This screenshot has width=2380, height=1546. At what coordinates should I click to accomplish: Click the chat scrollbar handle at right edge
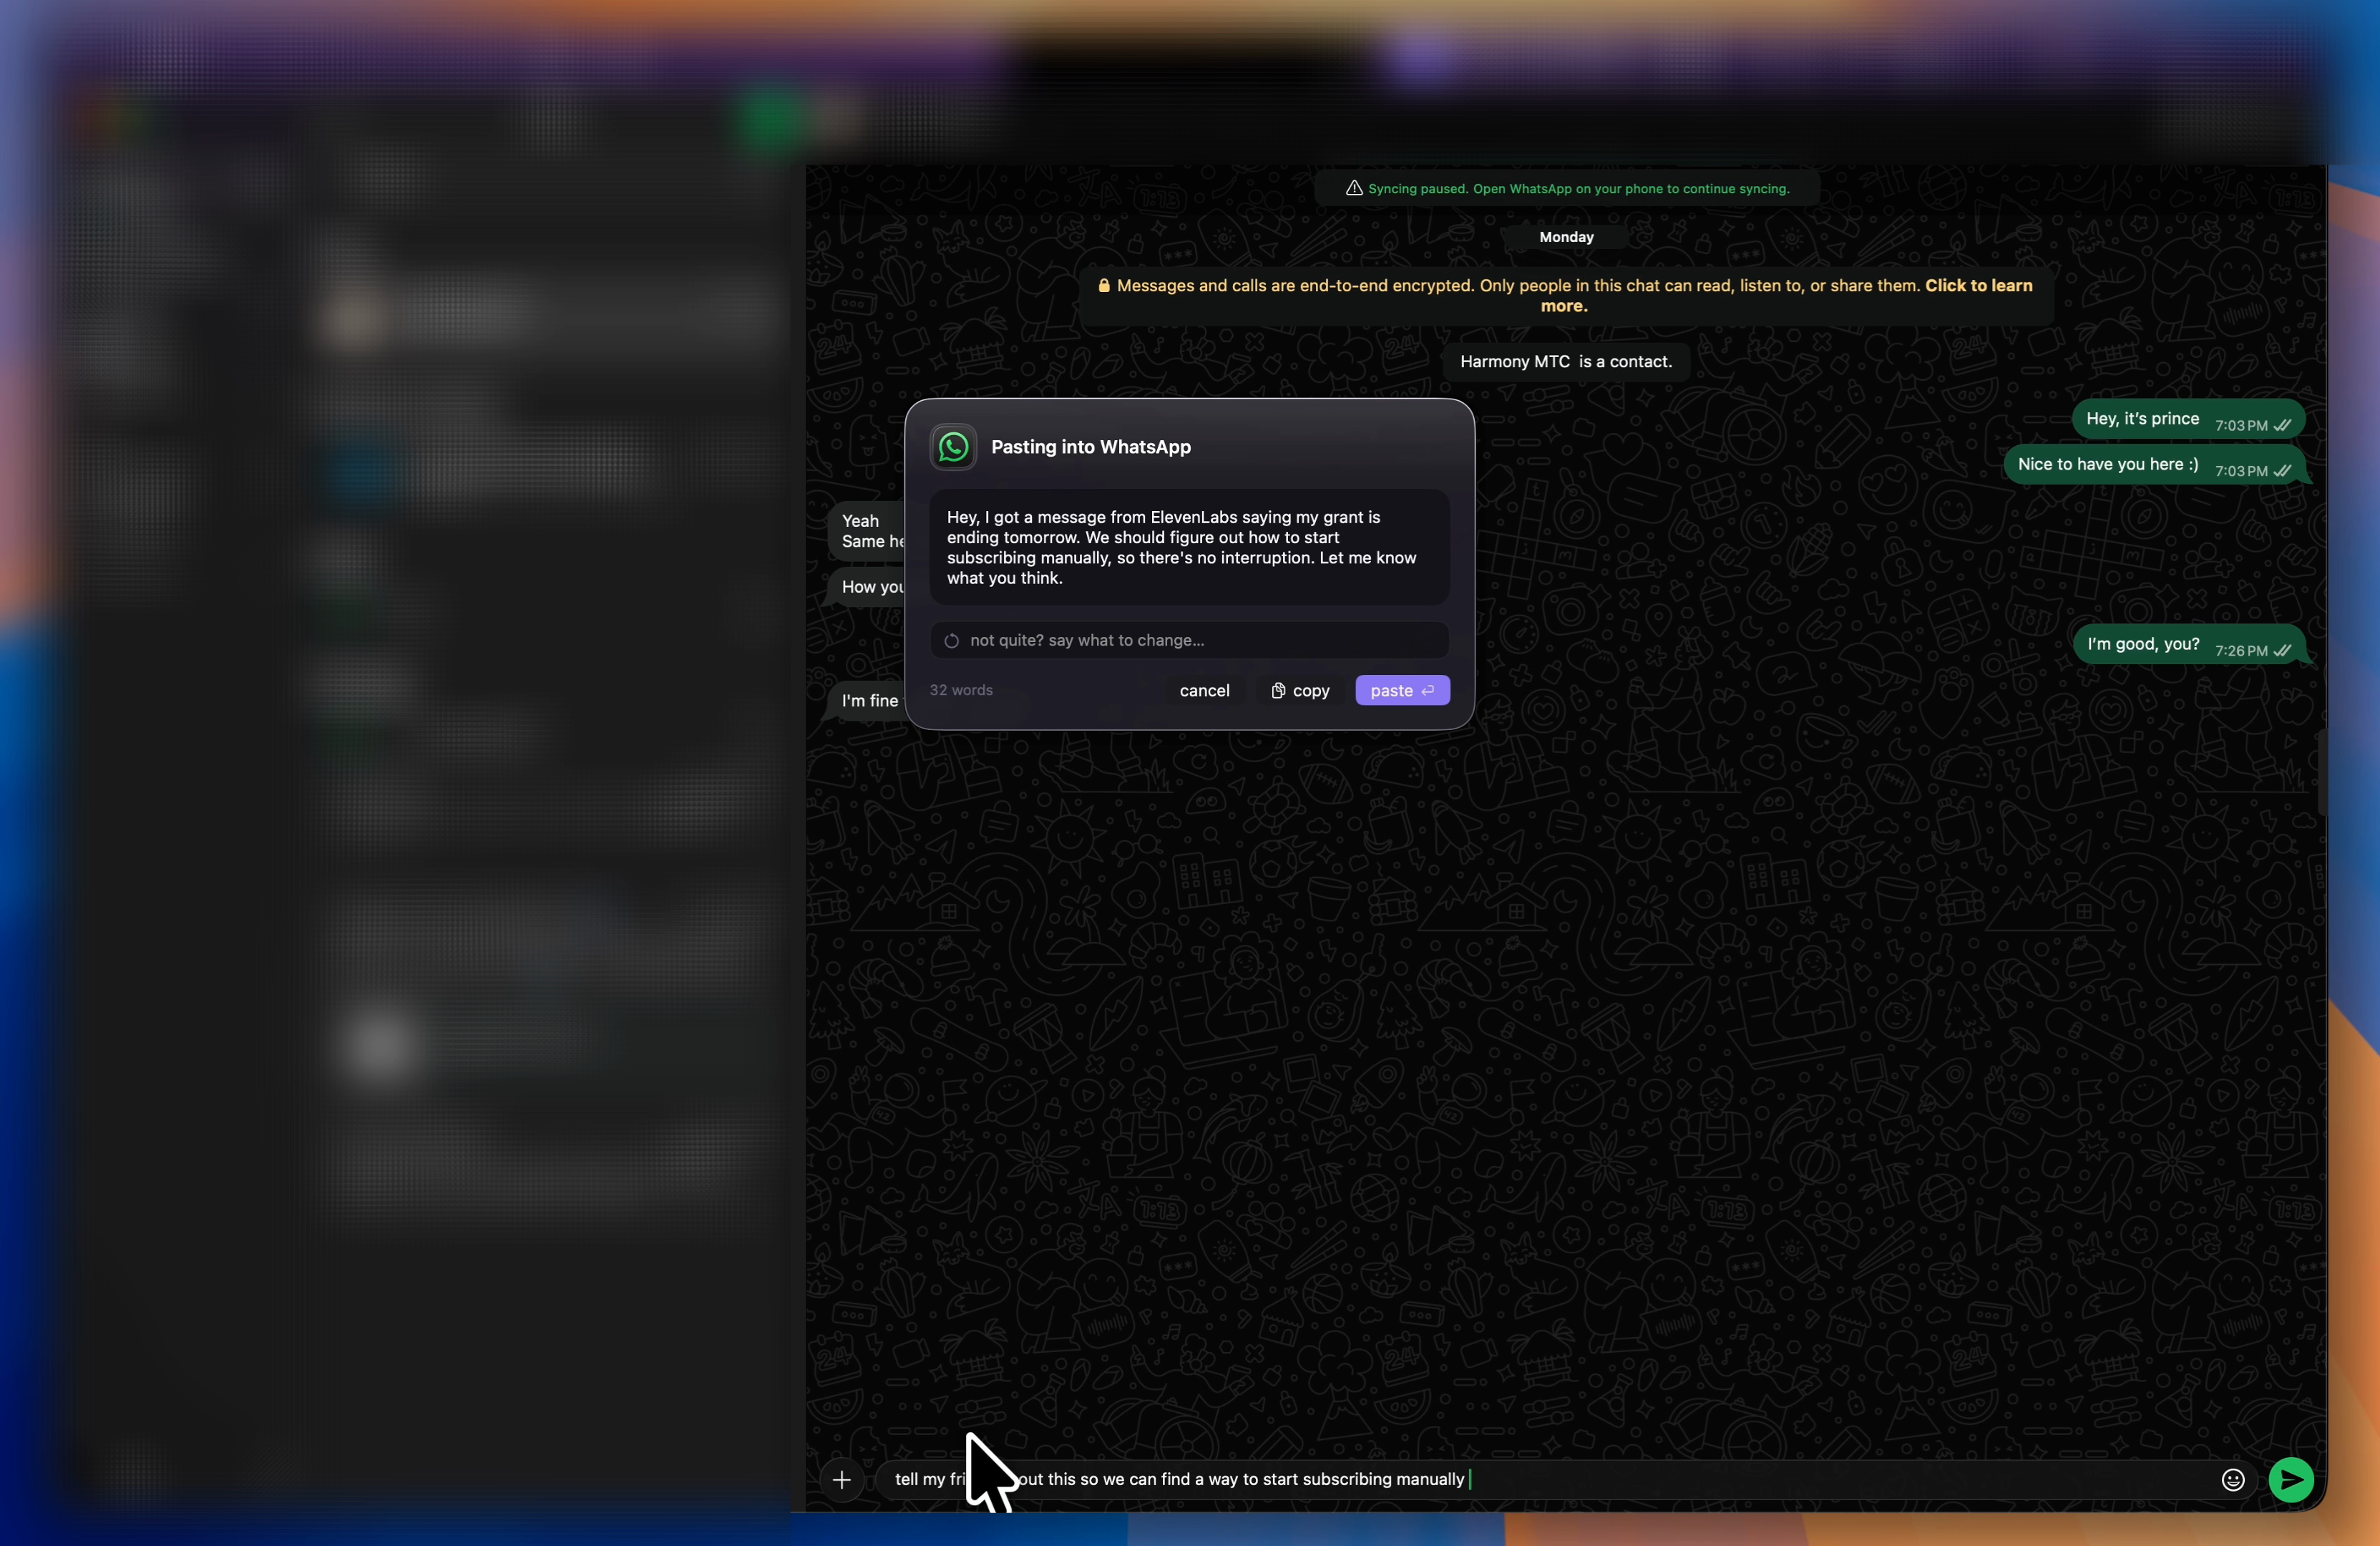(x=2322, y=772)
